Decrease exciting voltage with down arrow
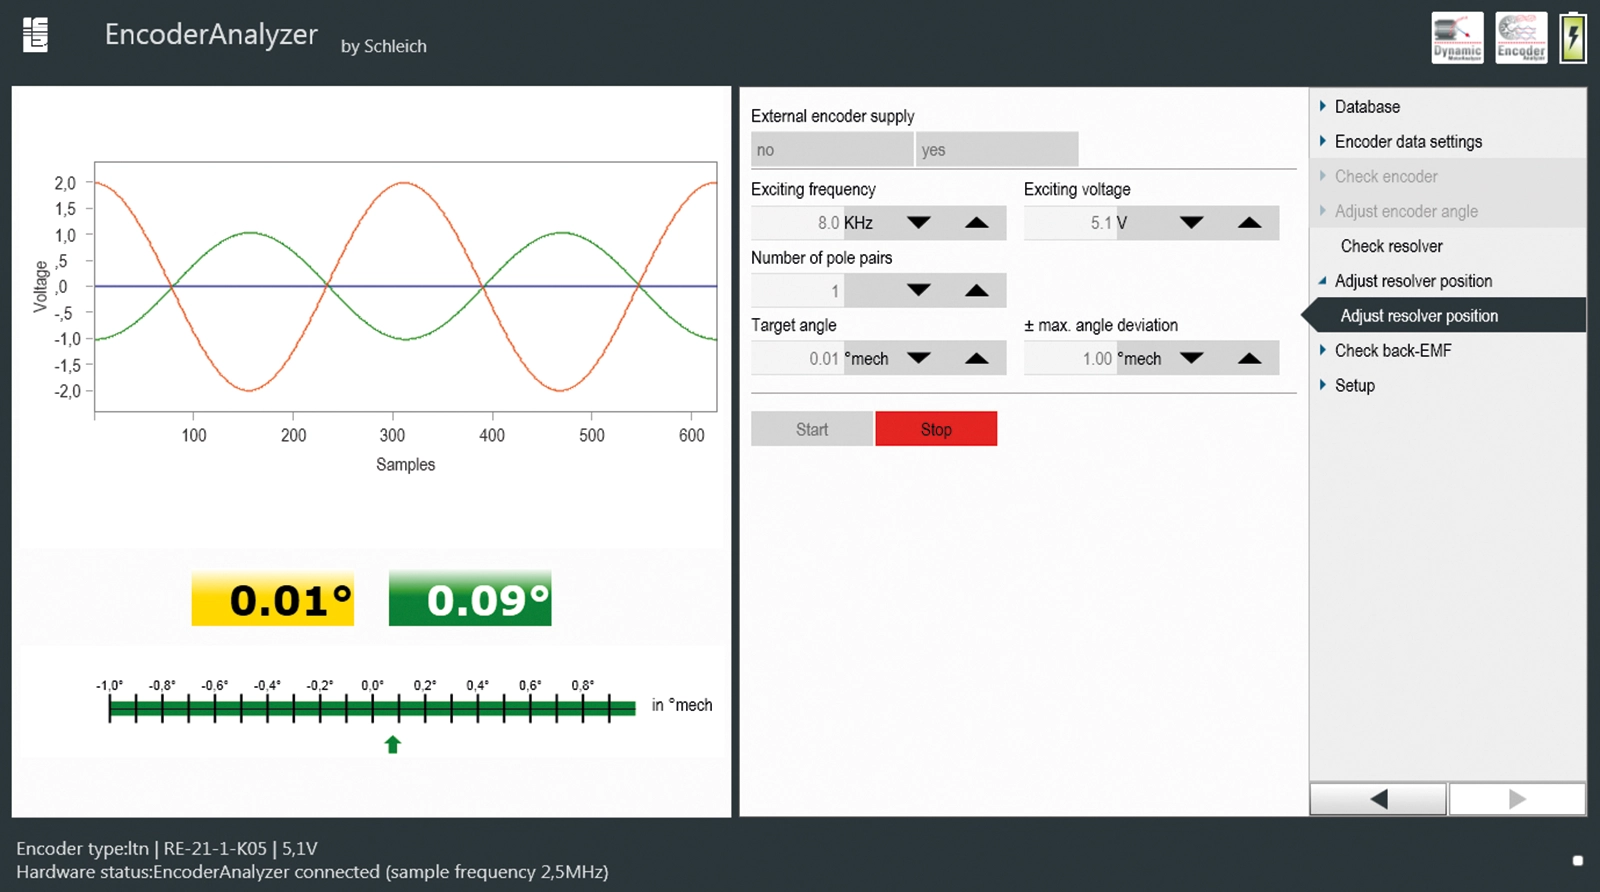 1191,223
